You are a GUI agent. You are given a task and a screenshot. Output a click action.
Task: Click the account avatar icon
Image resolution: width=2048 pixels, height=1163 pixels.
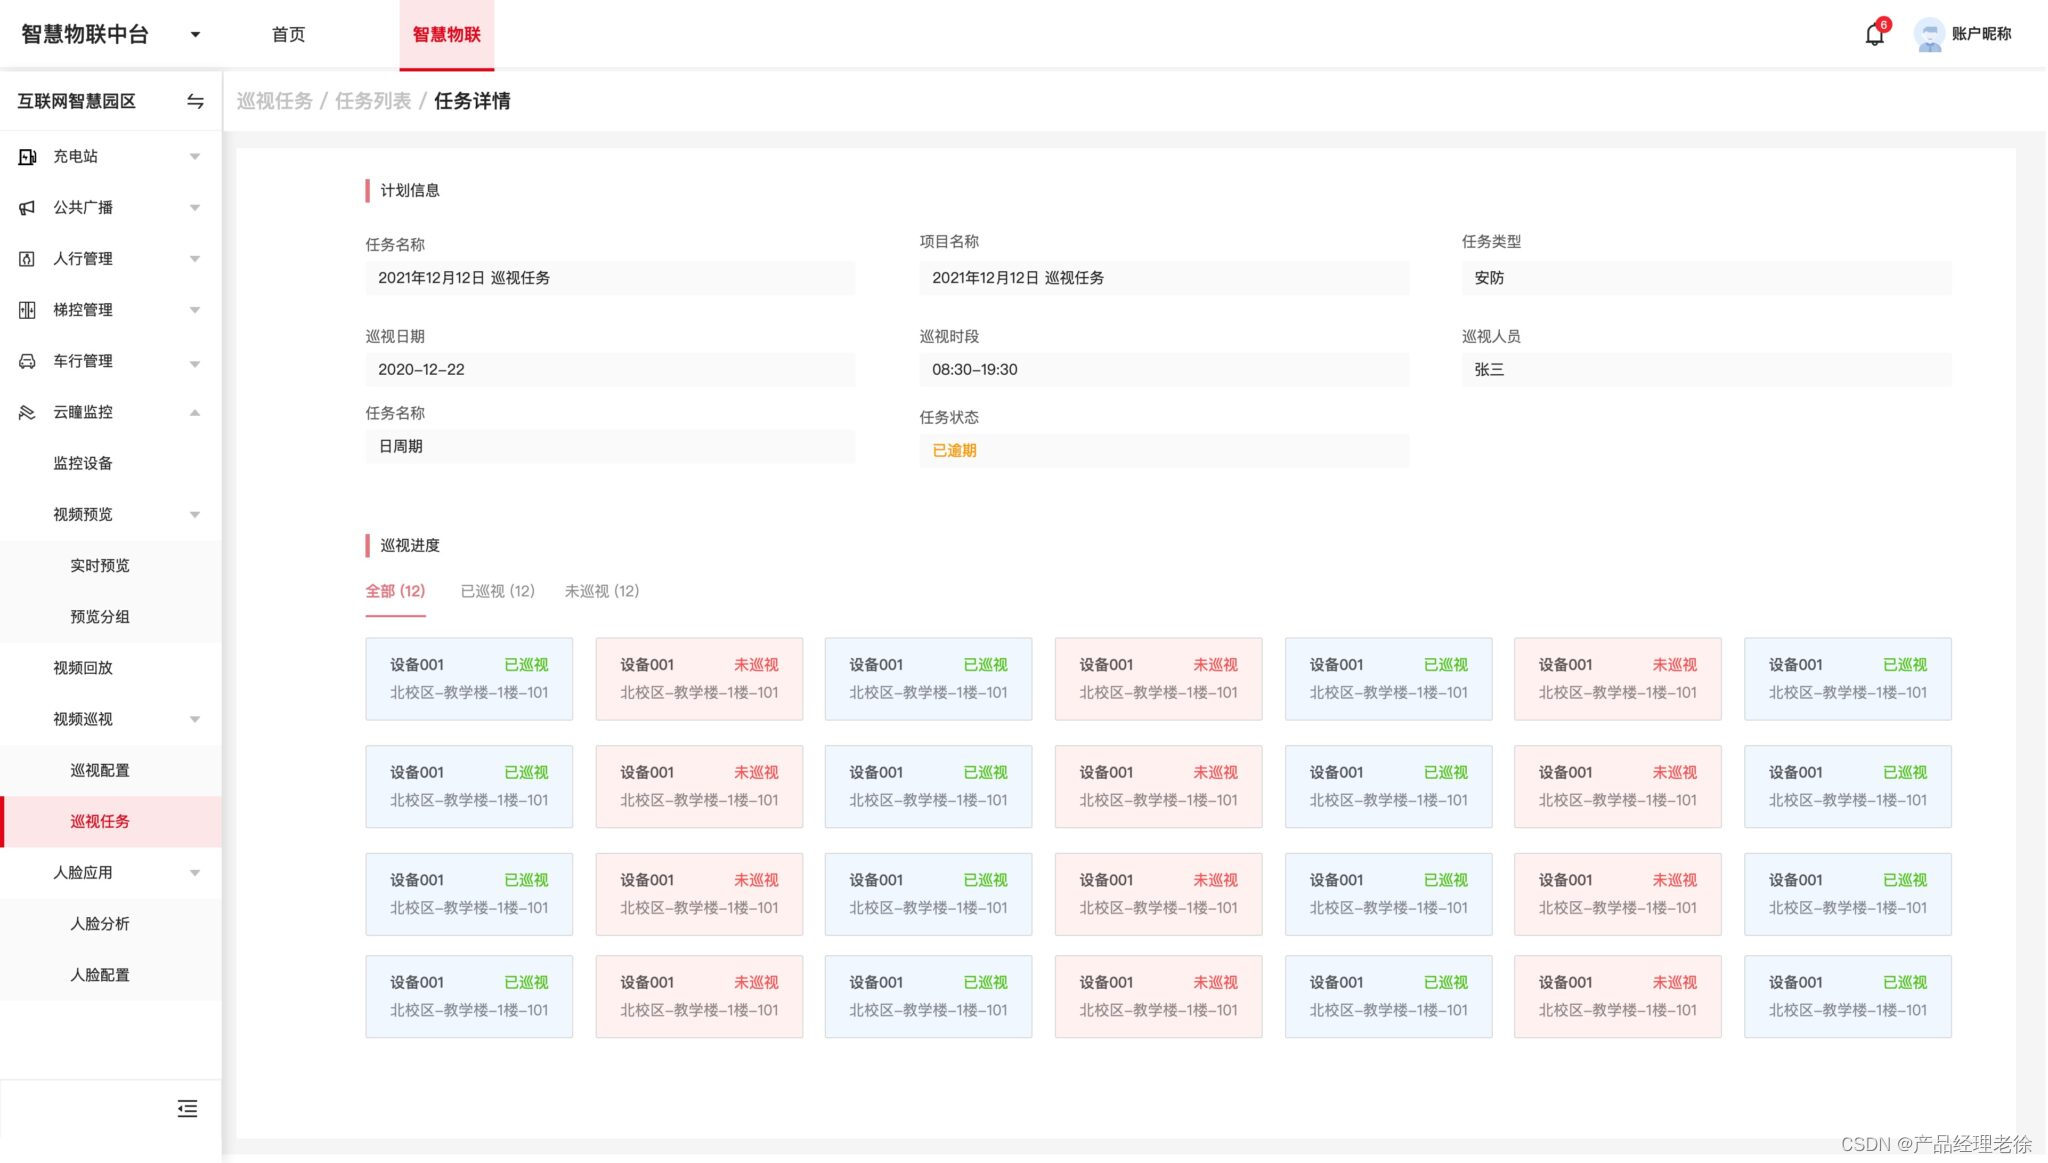[x=1928, y=35]
